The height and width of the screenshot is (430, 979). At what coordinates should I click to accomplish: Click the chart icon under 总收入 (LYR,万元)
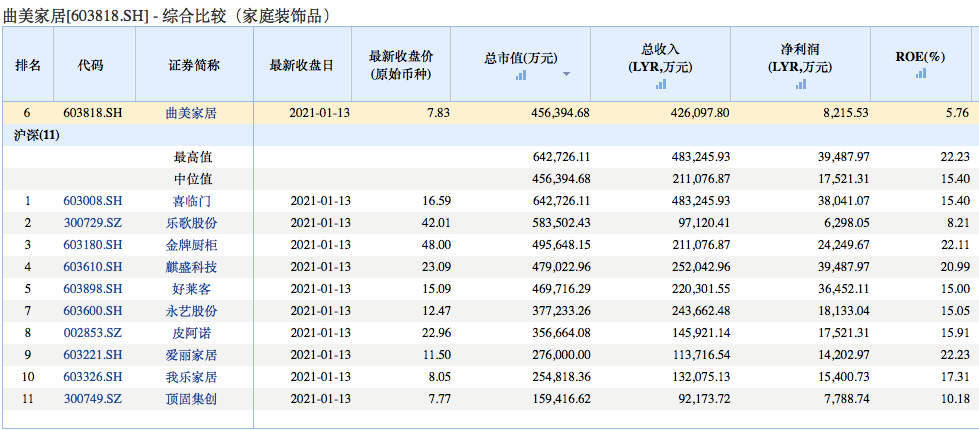click(x=661, y=85)
